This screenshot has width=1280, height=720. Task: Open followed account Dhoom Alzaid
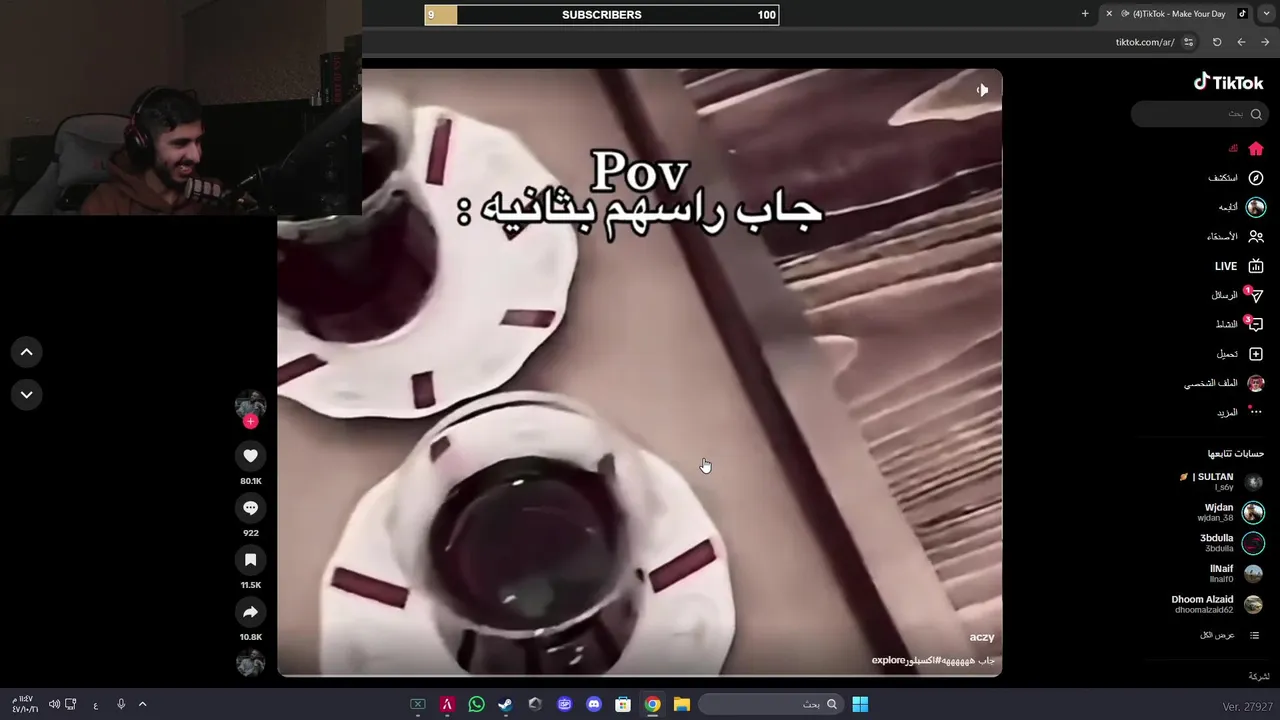tap(1218, 604)
